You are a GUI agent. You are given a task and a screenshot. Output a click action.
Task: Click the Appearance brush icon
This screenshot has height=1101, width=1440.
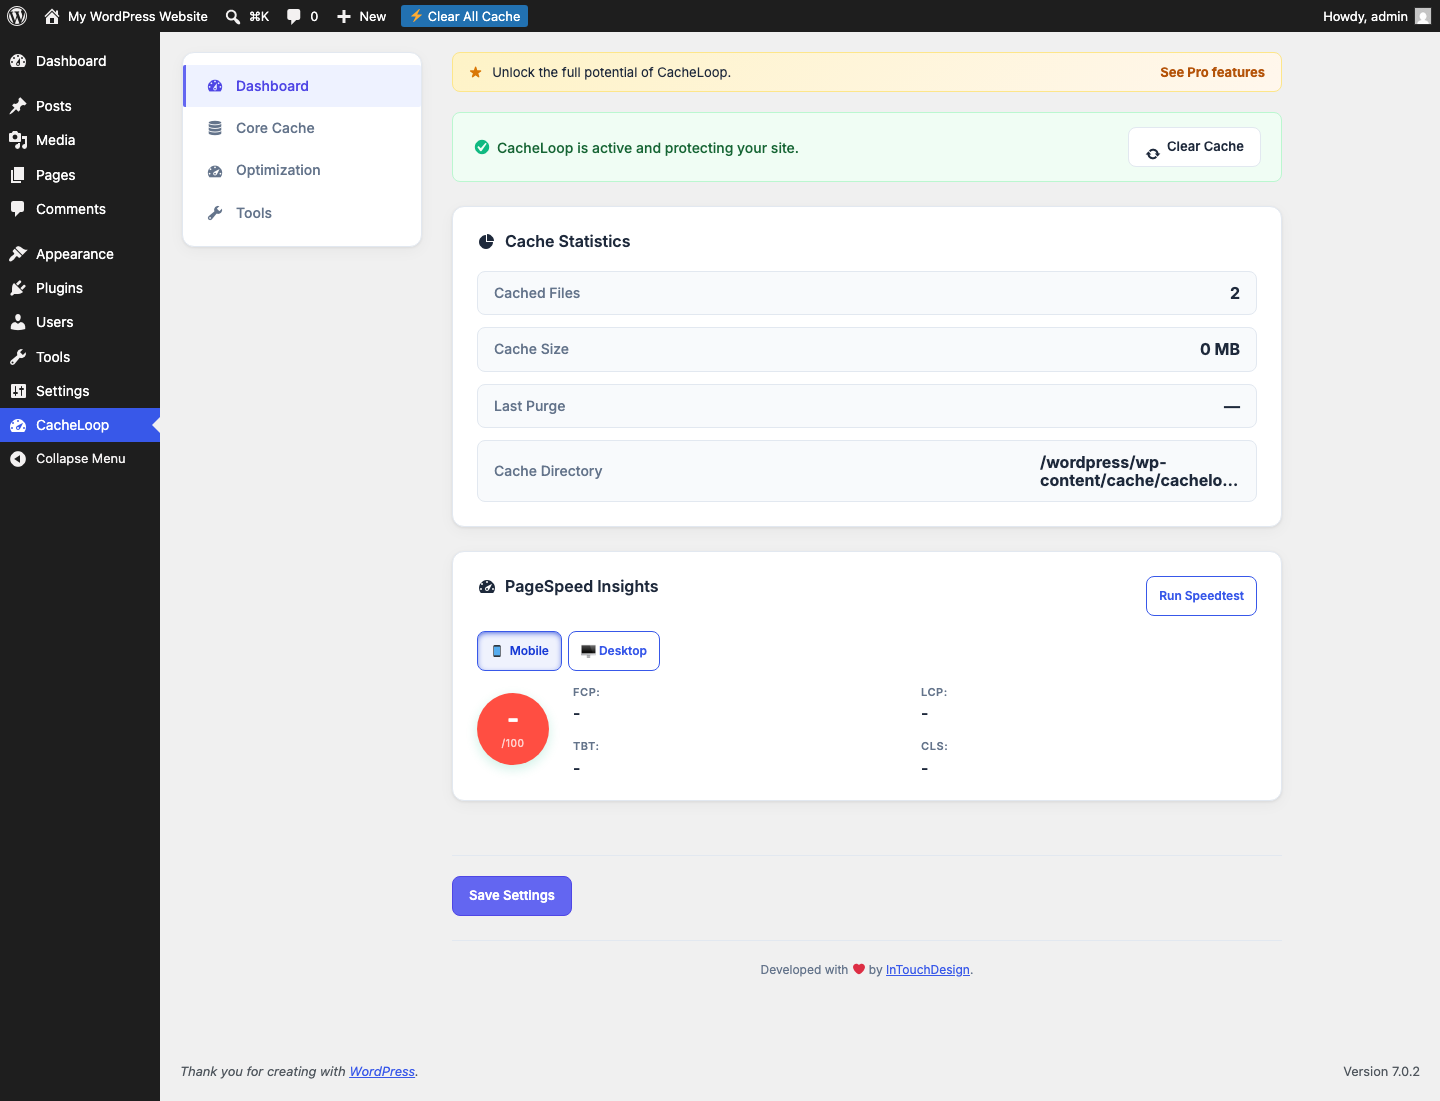tap(18, 254)
